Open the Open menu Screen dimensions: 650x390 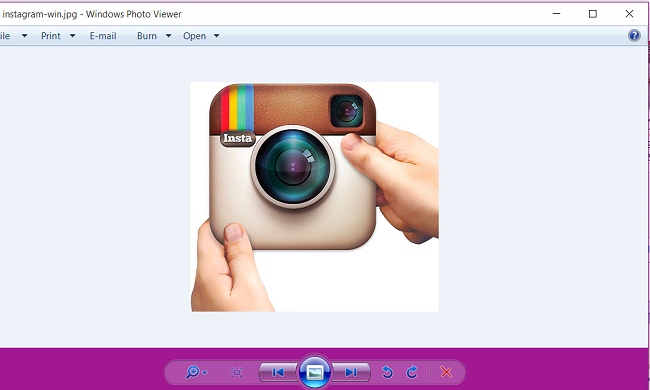(194, 36)
